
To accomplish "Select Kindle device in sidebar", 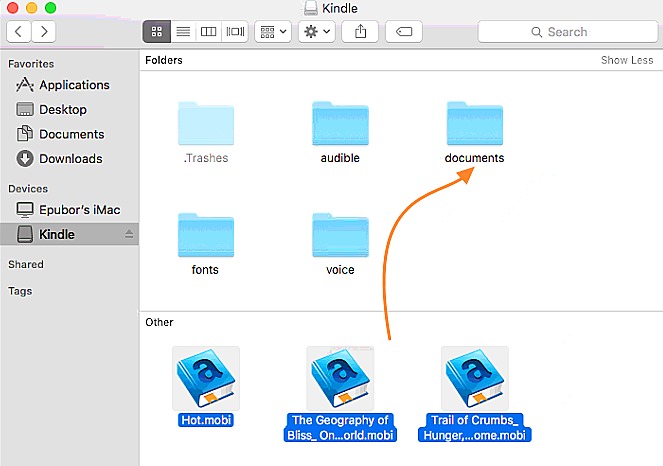I will [x=69, y=234].
